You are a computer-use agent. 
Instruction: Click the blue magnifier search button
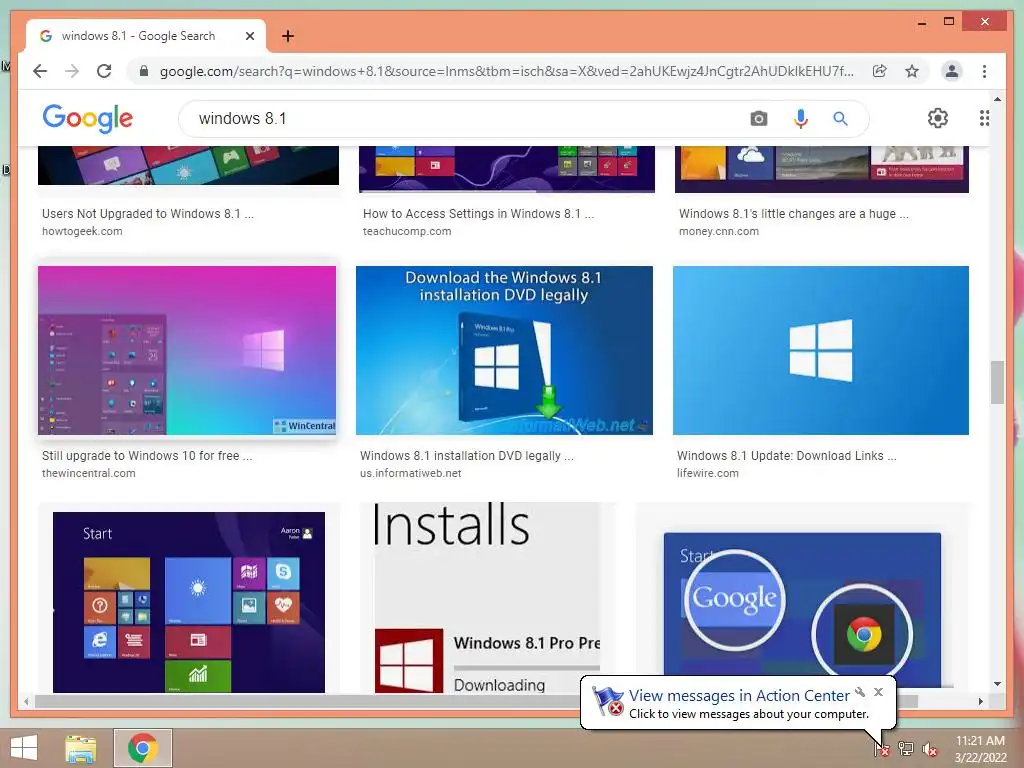coord(840,119)
